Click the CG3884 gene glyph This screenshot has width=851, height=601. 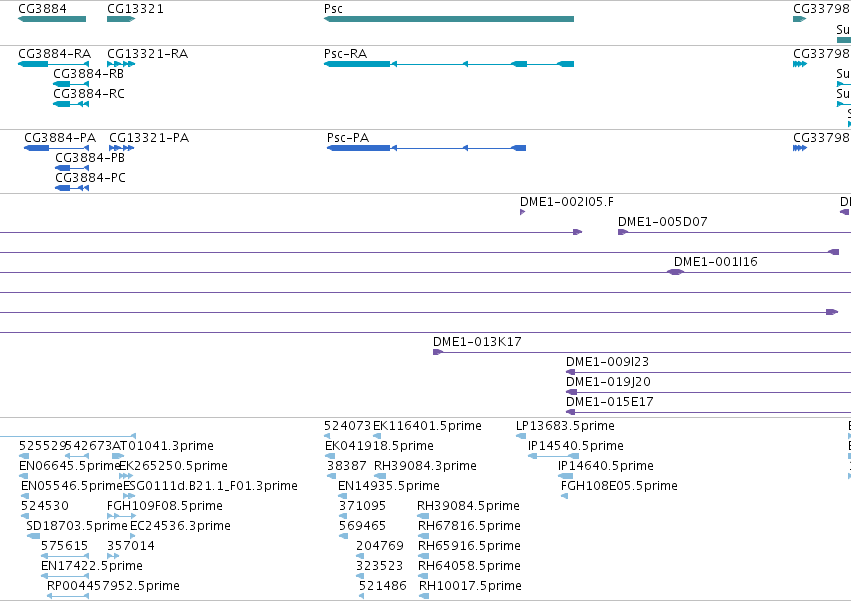pos(52,19)
